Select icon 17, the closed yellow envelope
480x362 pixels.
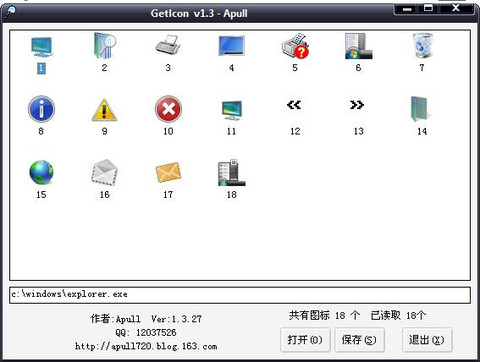point(168,172)
